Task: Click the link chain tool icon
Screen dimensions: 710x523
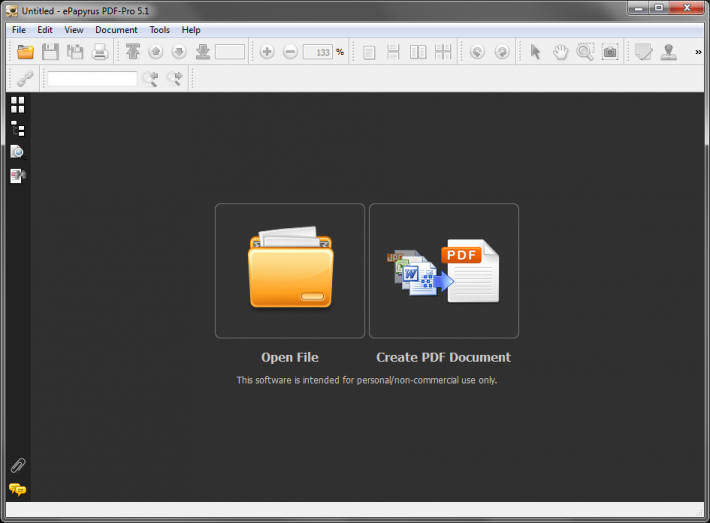Action: pyautogui.click(x=25, y=79)
